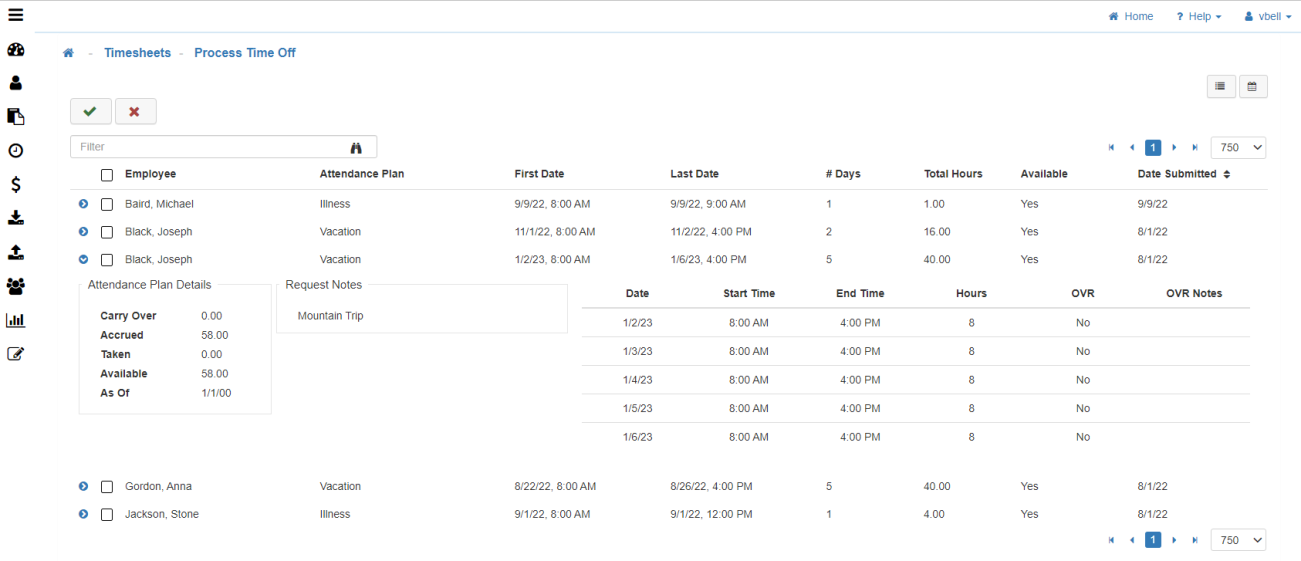Click the bar chart reports sidebar icon
Screen dimensions: 1301x561
(16, 320)
